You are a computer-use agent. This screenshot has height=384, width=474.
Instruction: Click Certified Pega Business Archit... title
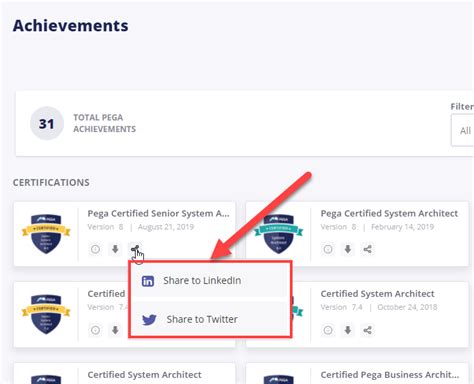point(390,375)
